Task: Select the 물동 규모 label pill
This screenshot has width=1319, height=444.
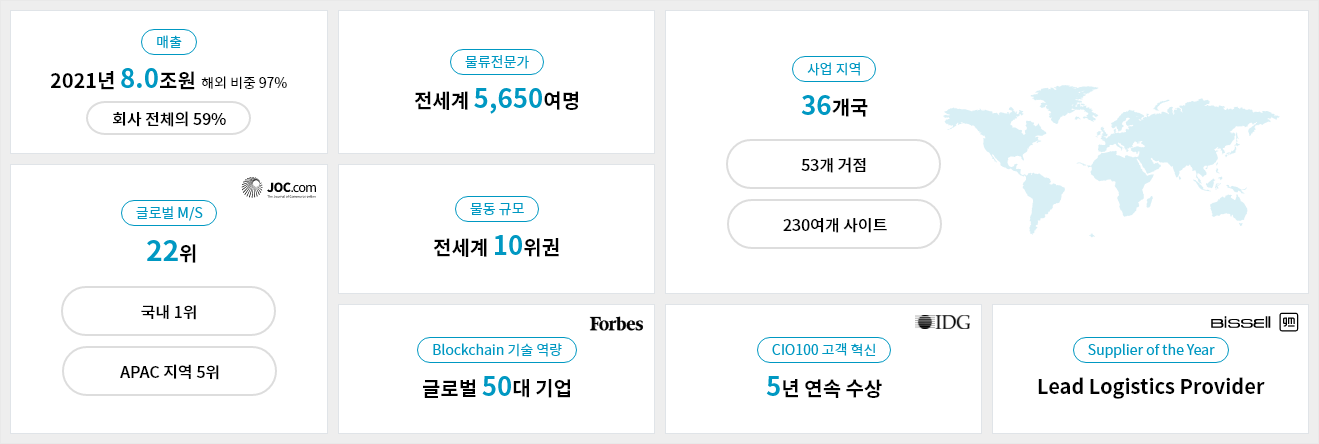Action: click(x=497, y=209)
